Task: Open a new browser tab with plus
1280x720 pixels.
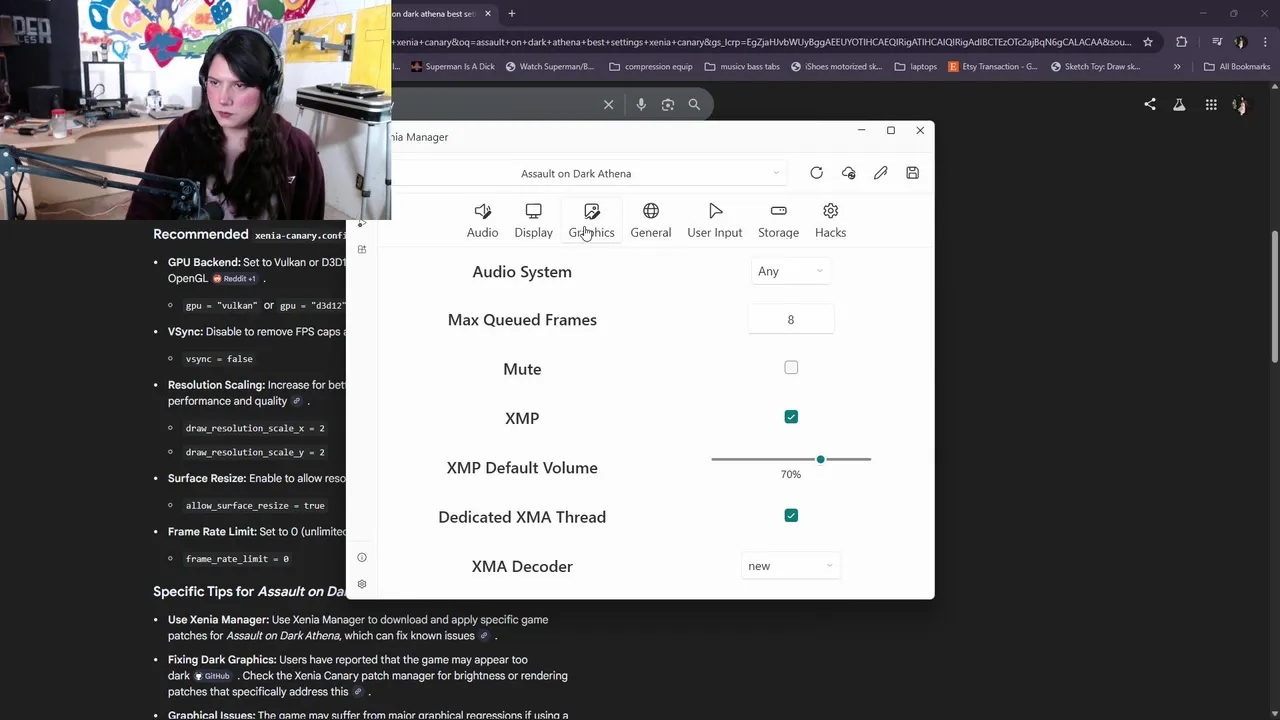Action: pyautogui.click(x=511, y=13)
